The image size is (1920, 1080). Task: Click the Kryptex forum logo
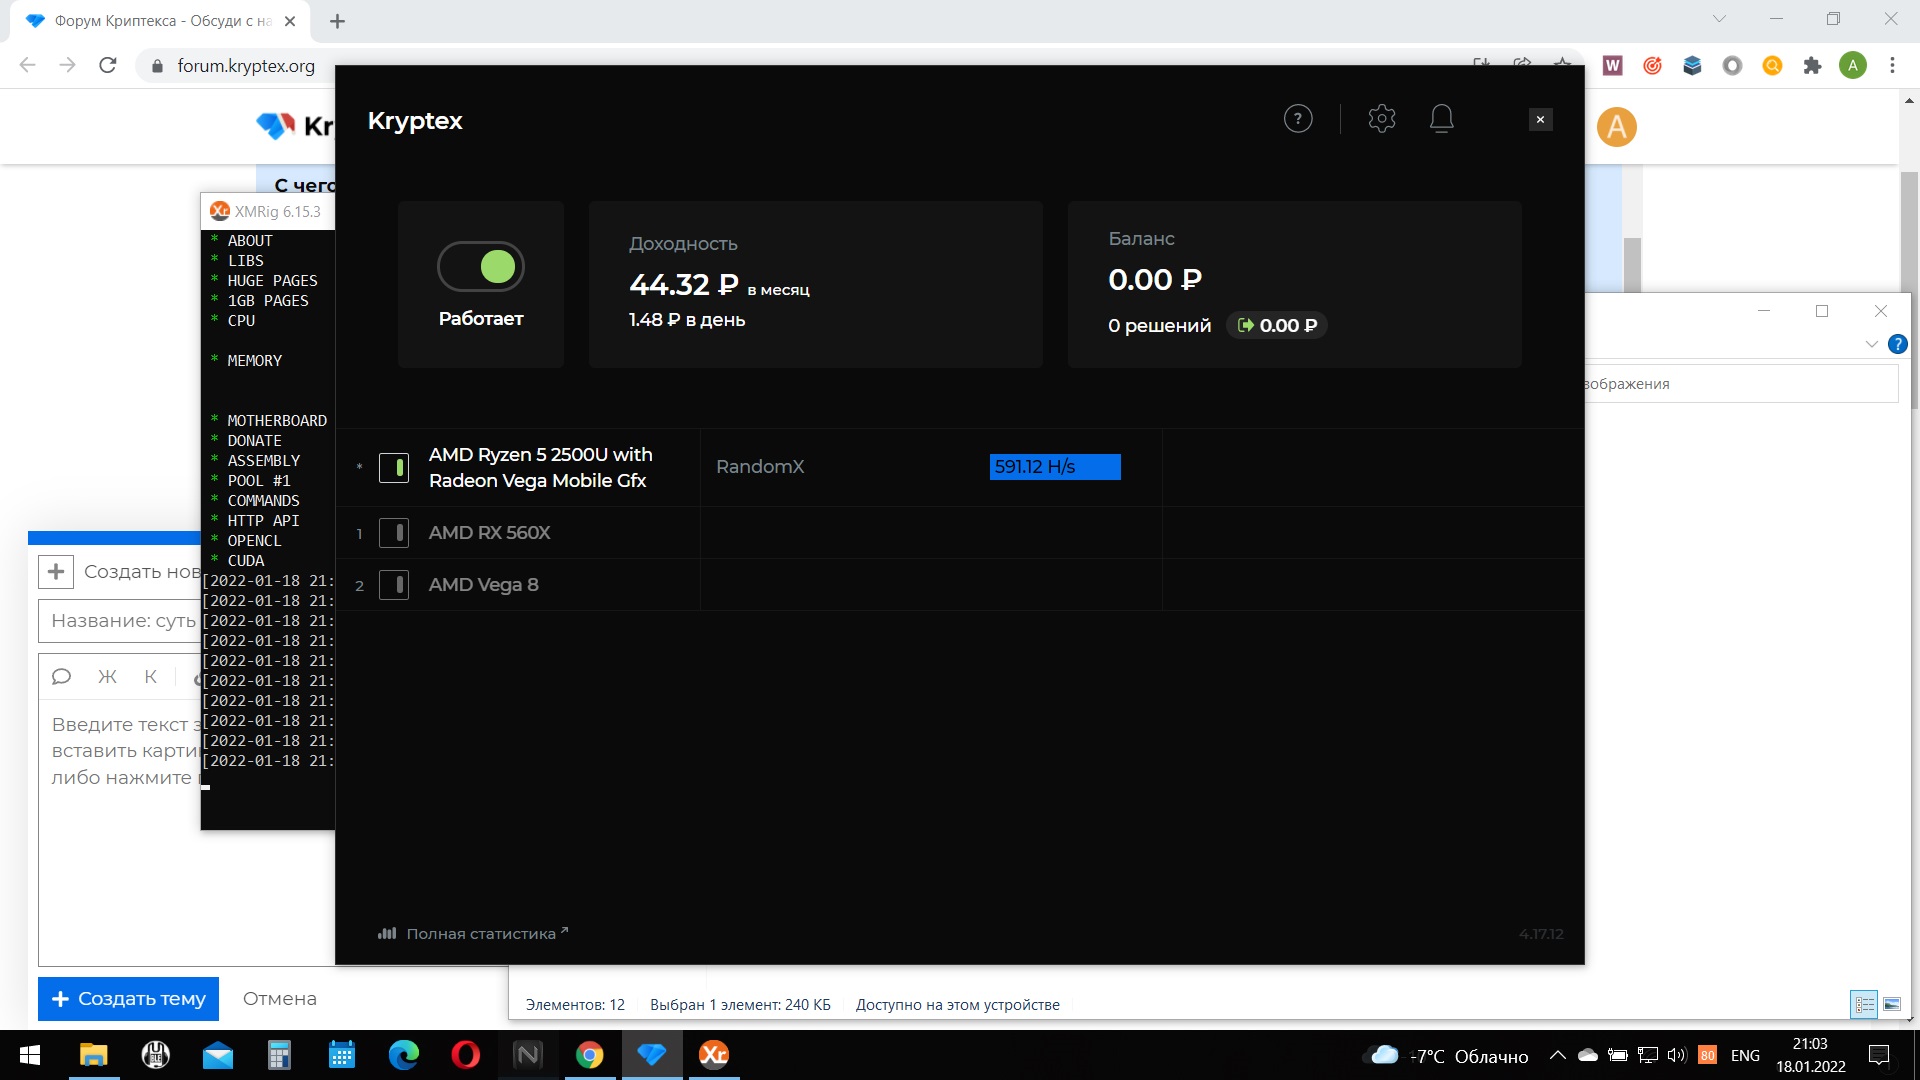tap(294, 126)
